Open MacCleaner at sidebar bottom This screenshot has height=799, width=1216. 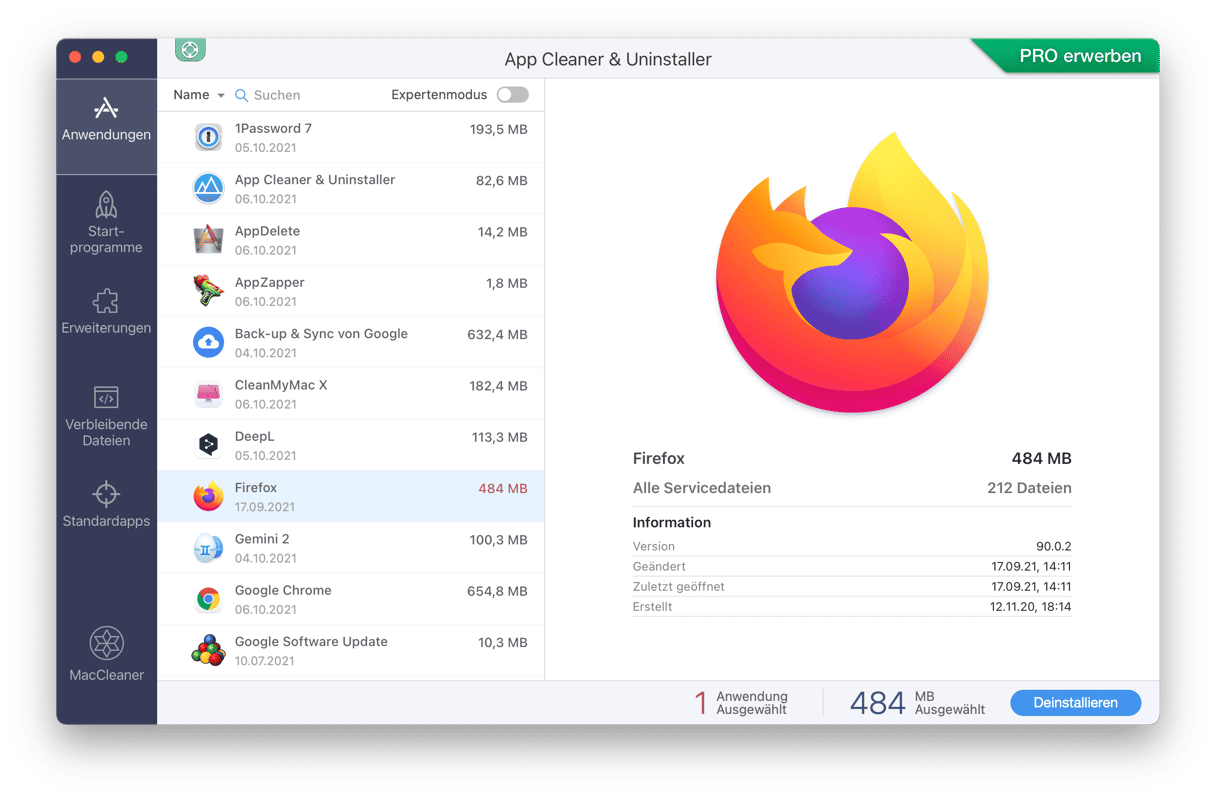coord(106,655)
